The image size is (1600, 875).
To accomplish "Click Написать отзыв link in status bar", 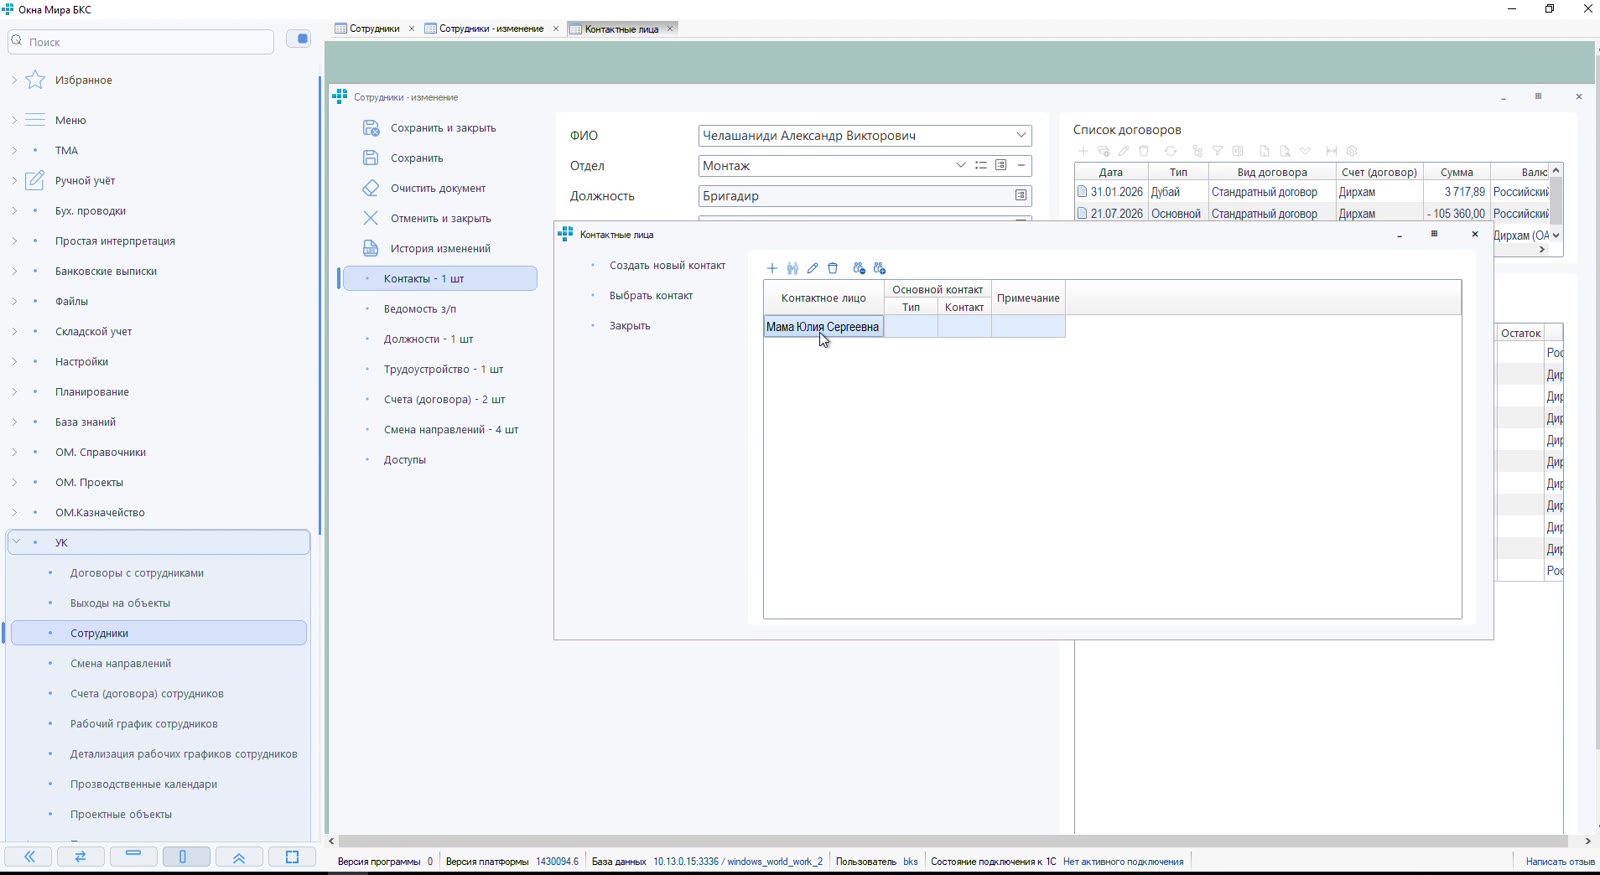I will pyautogui.click(x=1560, y=861).
